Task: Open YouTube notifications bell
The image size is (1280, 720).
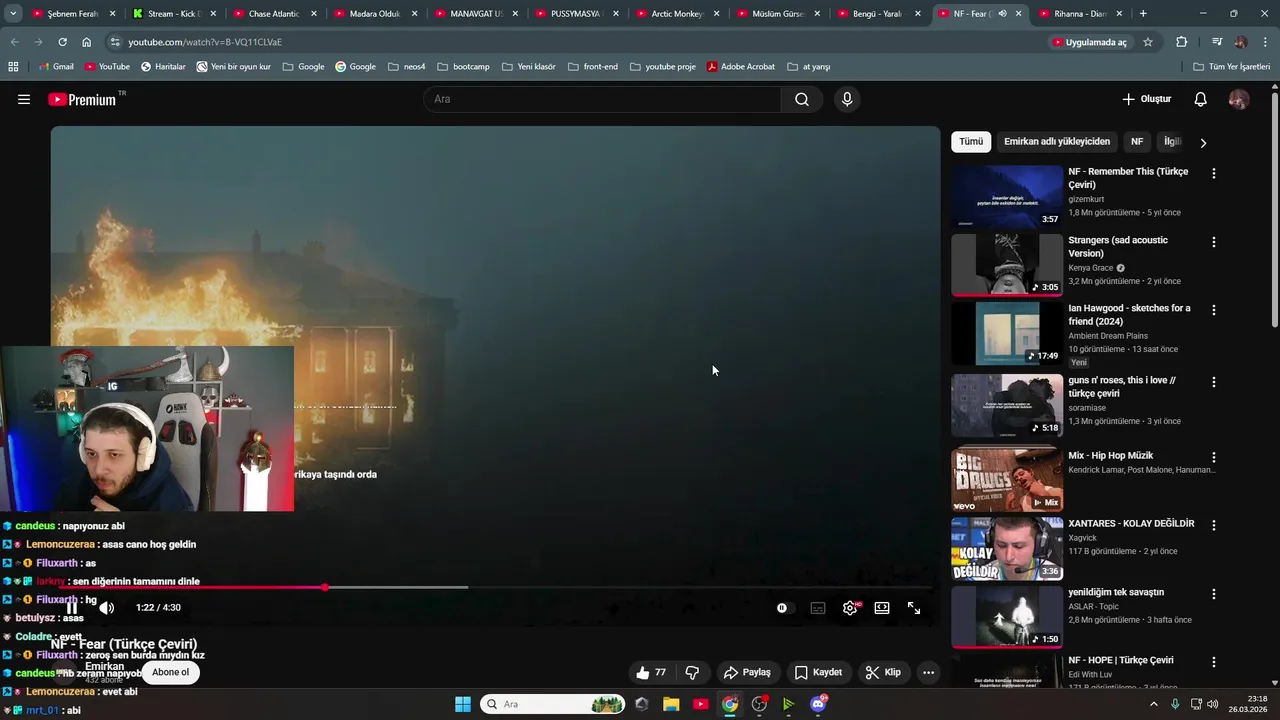Action: coord(1201,99)
